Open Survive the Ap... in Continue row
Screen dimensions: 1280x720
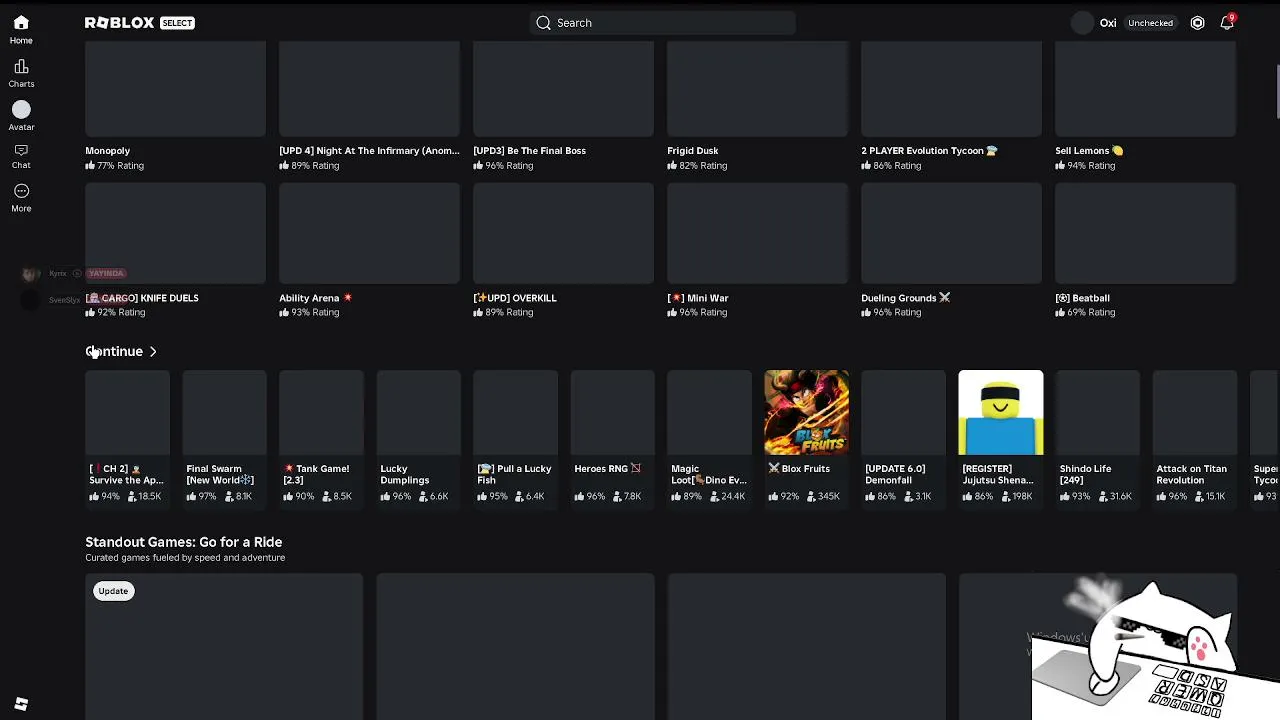126,474
